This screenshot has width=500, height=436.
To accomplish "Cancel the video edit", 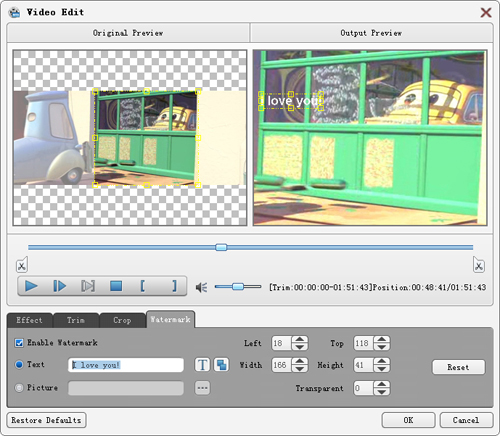I will tap(466, 420).
